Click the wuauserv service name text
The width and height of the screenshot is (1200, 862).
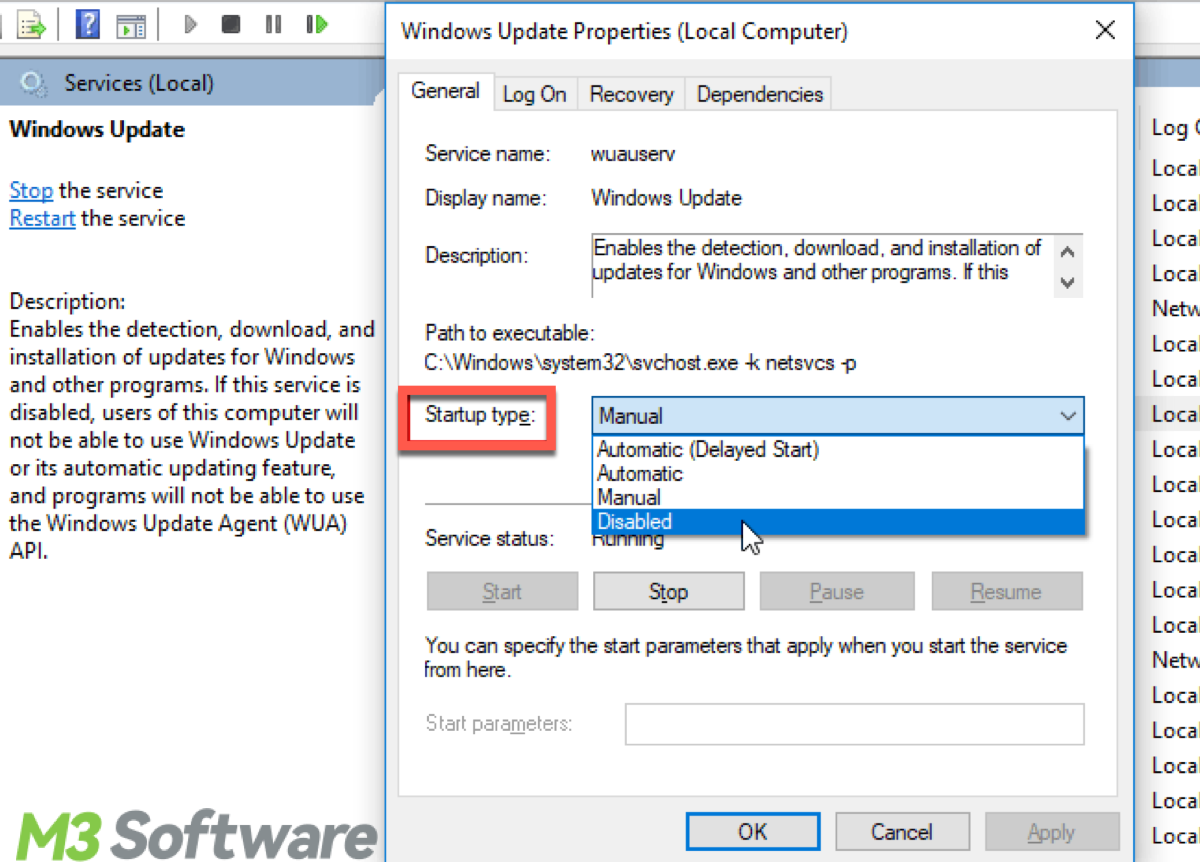(x=634, y=154)
